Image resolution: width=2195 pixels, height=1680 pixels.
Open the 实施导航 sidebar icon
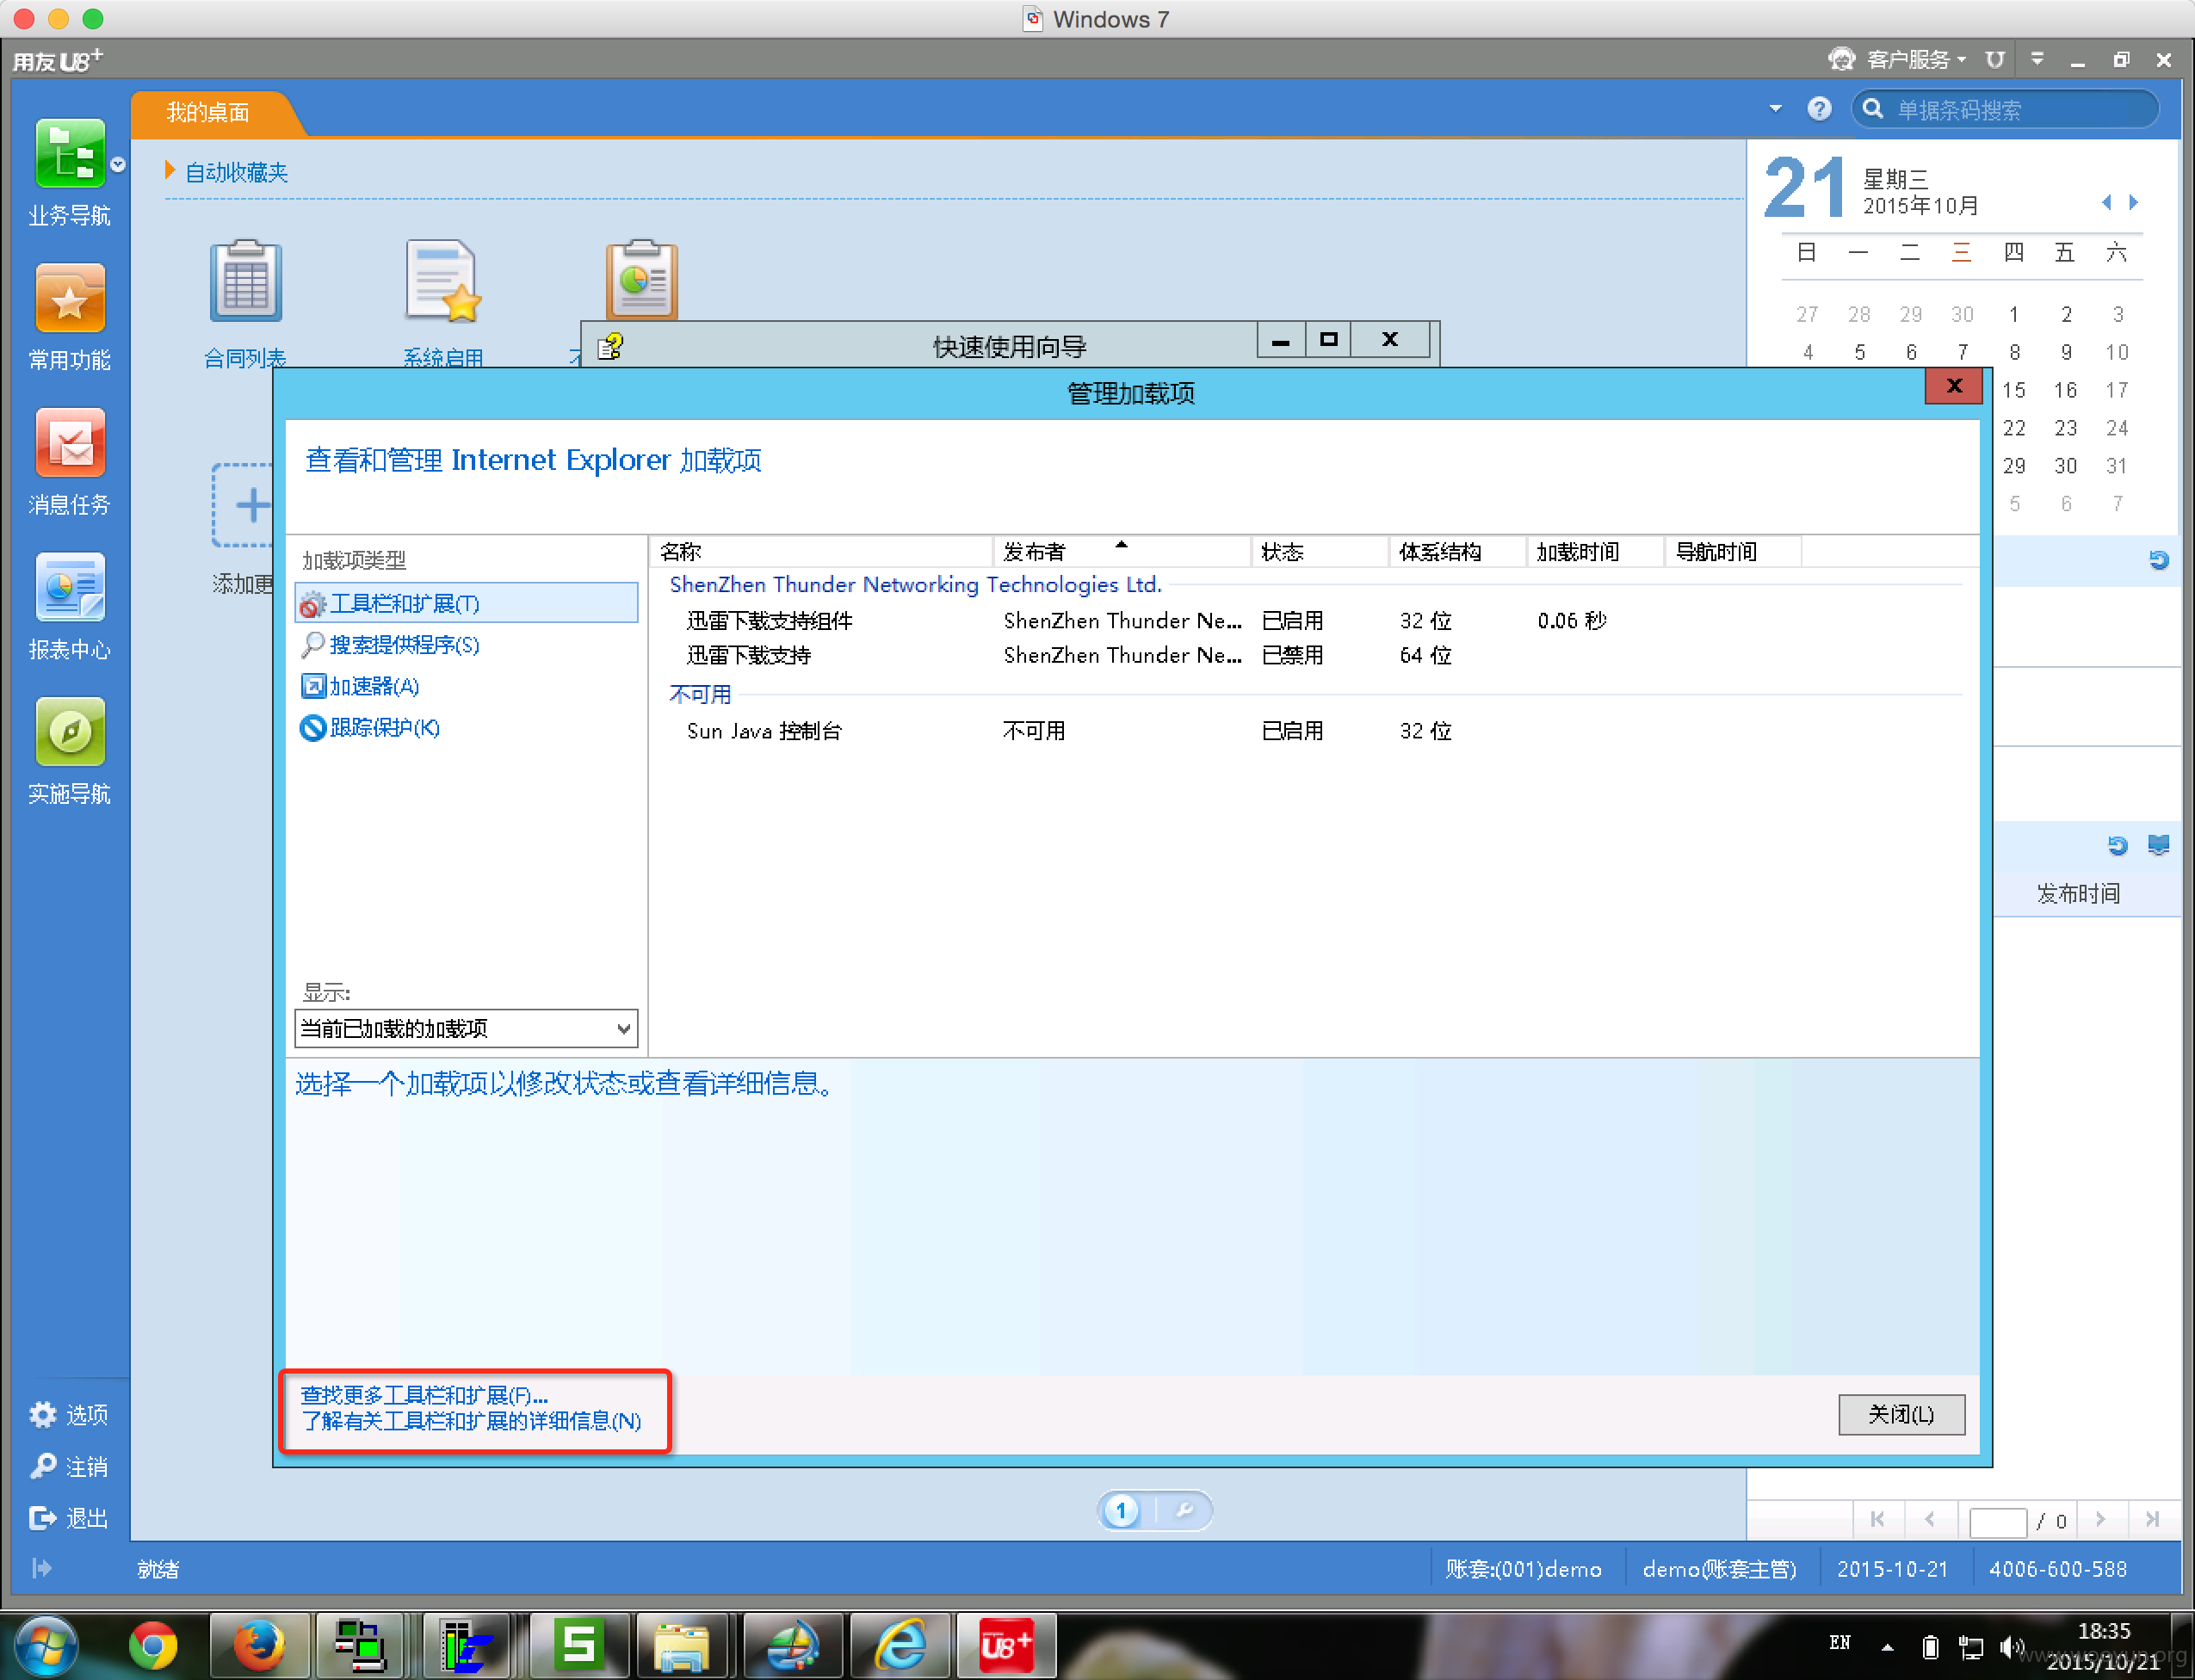(69, 732)
